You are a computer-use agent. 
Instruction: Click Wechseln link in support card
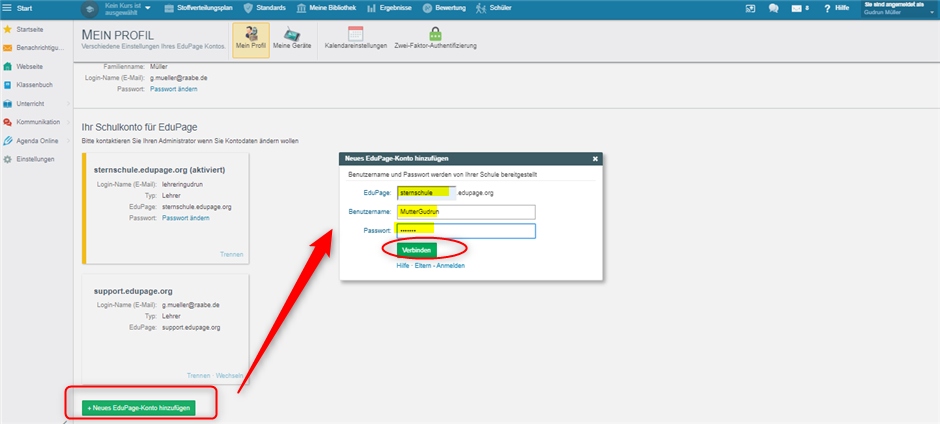(231, 375)
